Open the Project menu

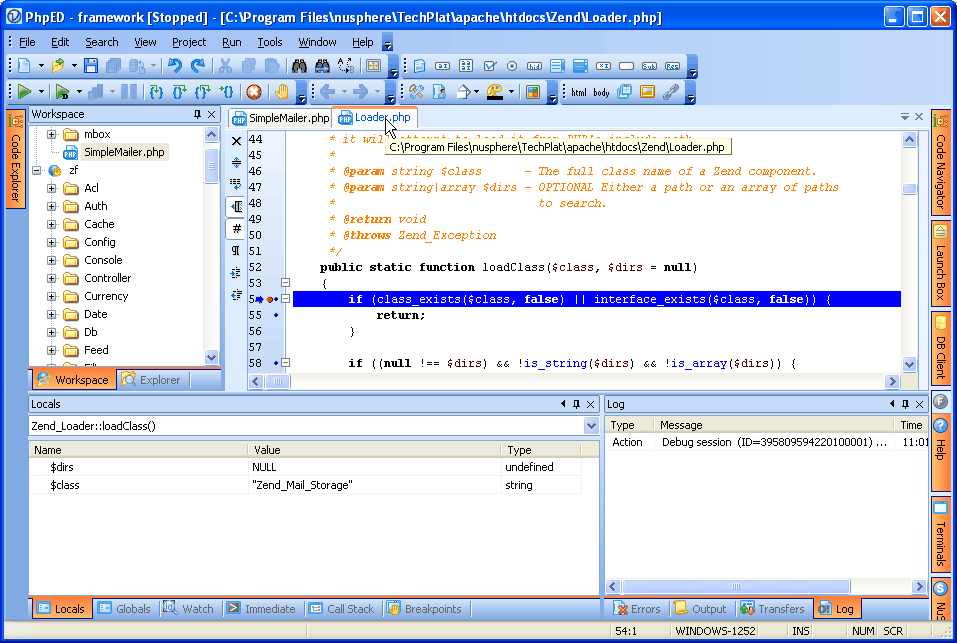pos(189,42)
